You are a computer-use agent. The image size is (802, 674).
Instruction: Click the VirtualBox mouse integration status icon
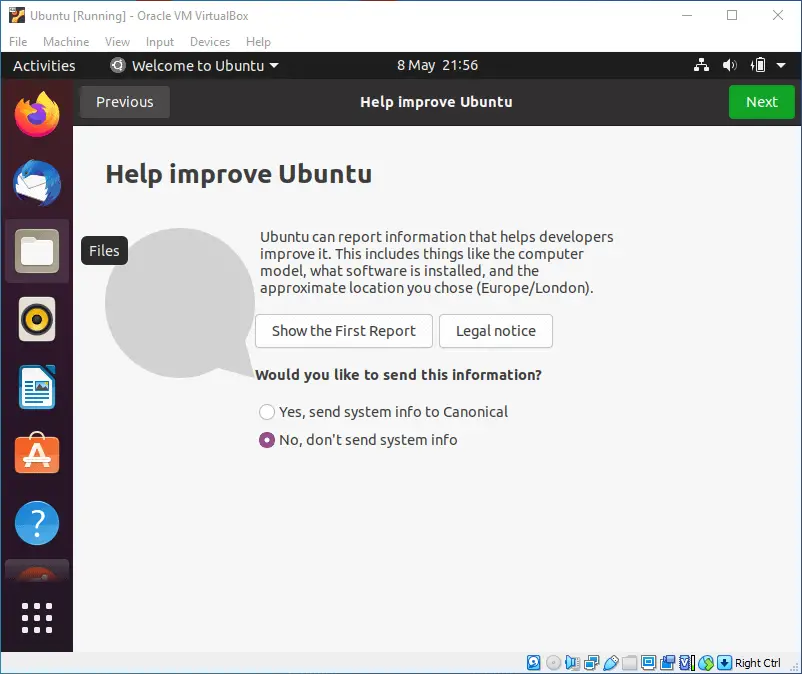pos(706,663)
